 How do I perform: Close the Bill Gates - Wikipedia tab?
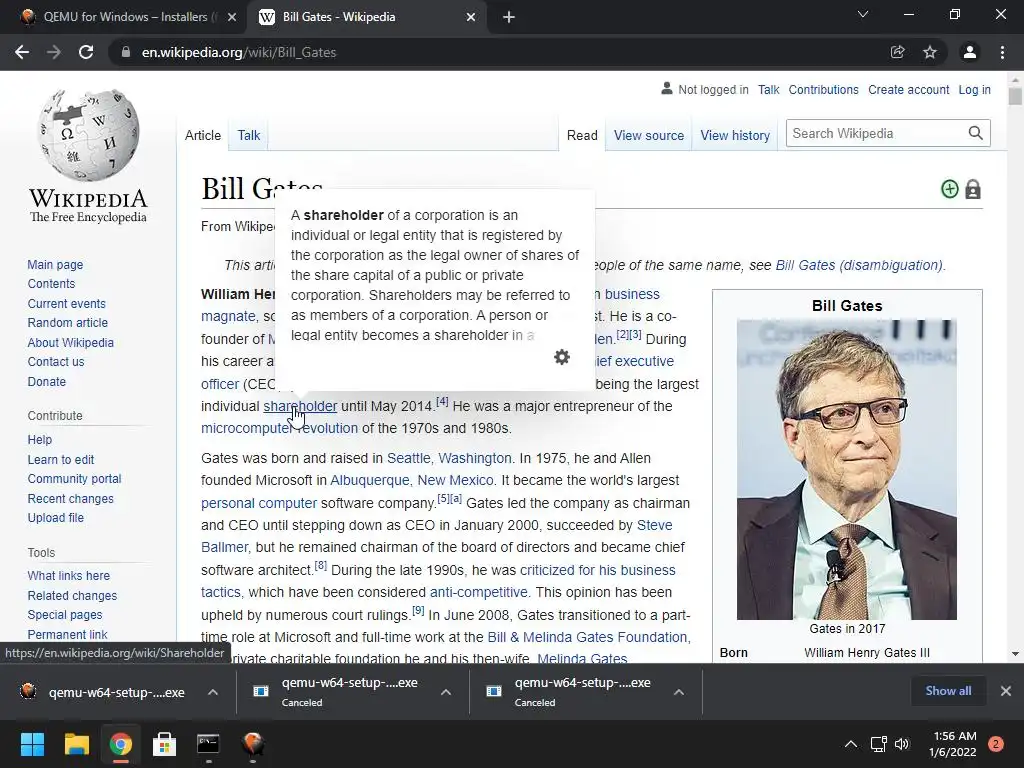click(471, 17)
